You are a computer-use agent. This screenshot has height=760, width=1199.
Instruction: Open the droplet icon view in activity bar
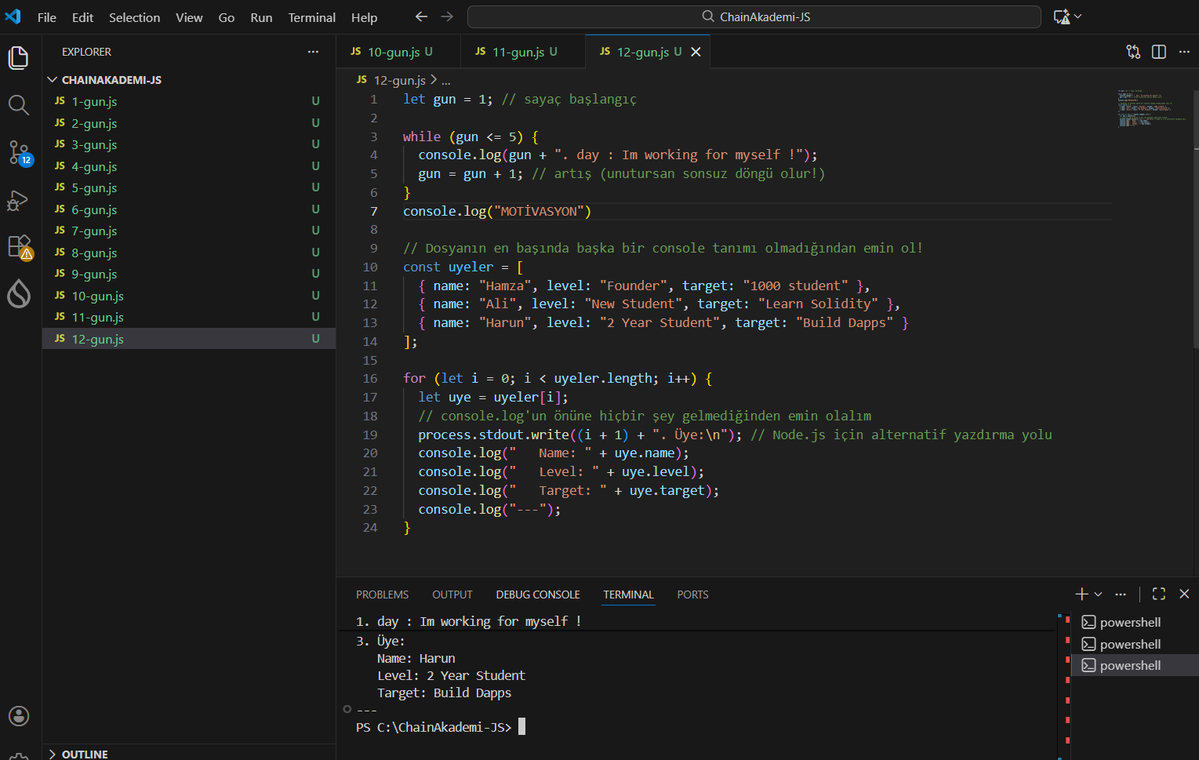tap(18, 294)
